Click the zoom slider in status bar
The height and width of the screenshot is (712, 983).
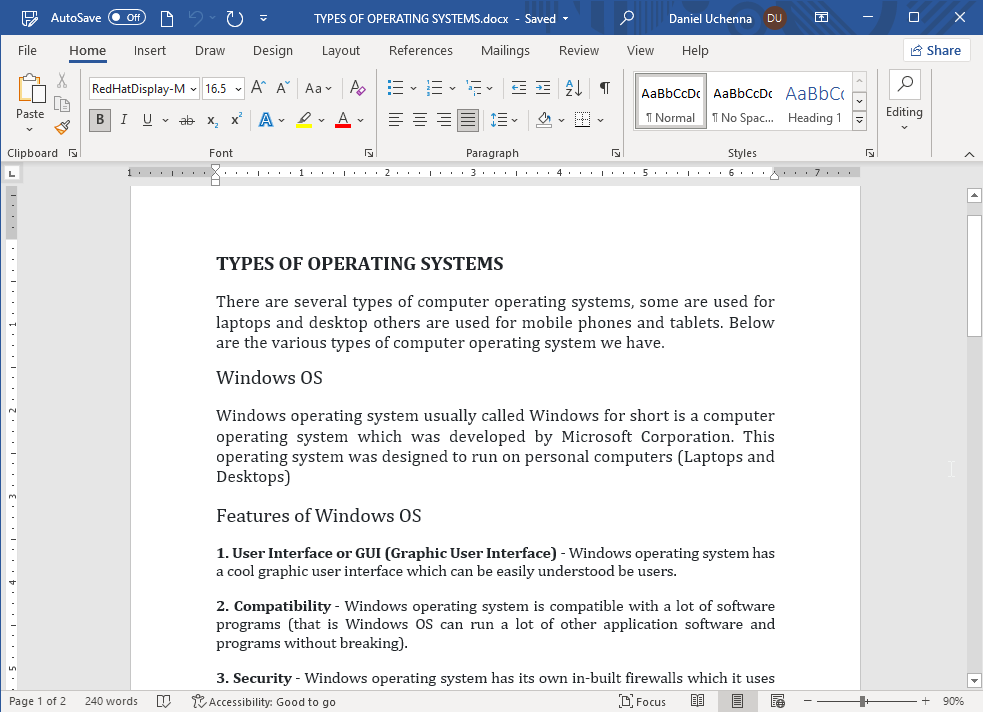863,701
